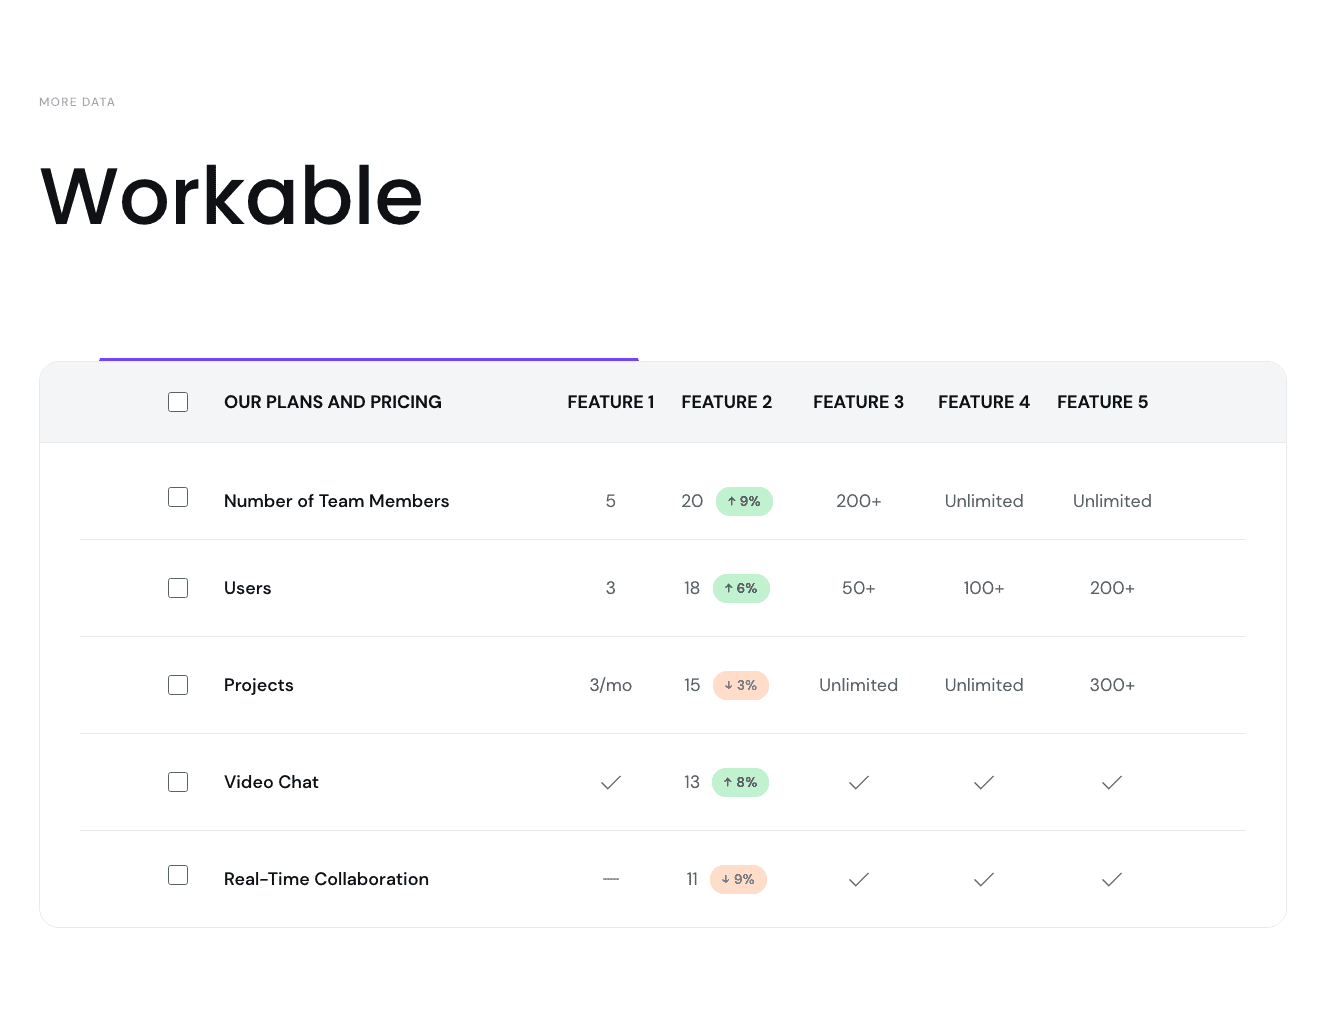Click the Our Plans and Pricing header
This screenshot has height=1027, width=1326.
pos(332,402)
